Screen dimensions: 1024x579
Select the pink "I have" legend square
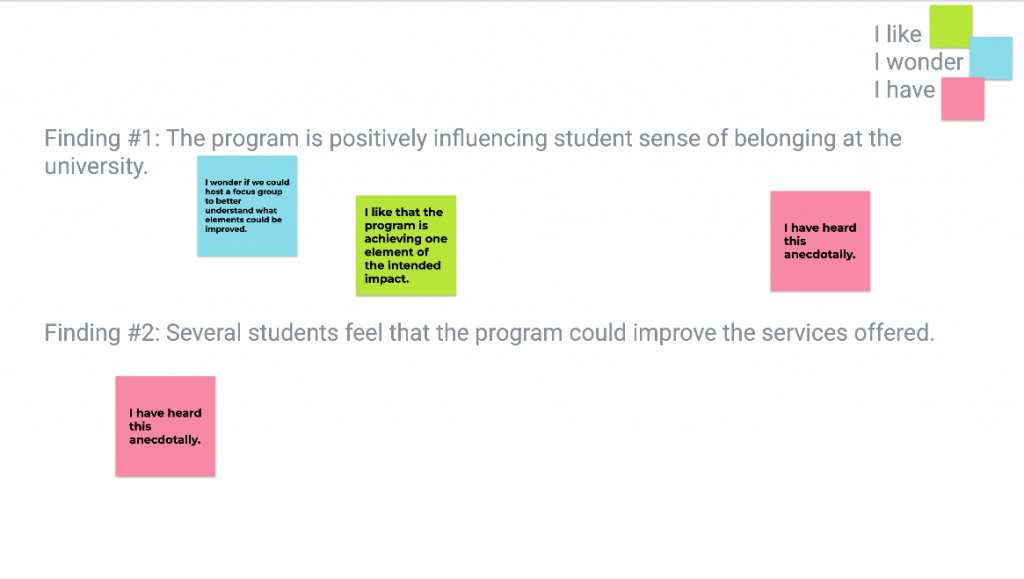pos(963,99)
